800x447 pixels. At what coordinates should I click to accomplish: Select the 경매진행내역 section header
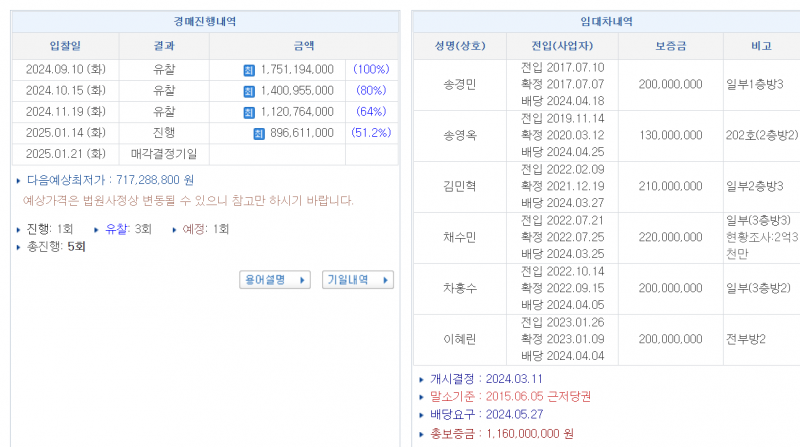[x=205, y=21]
